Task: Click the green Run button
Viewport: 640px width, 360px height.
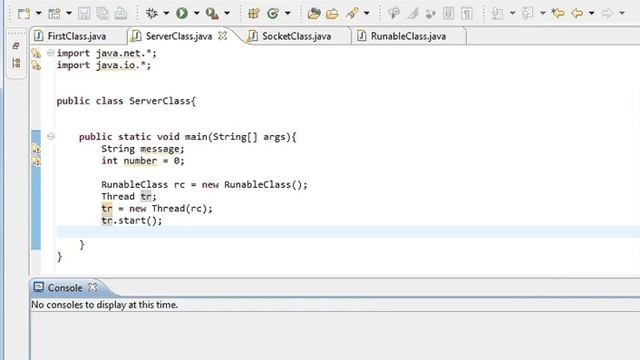Action: pos(182,13)
